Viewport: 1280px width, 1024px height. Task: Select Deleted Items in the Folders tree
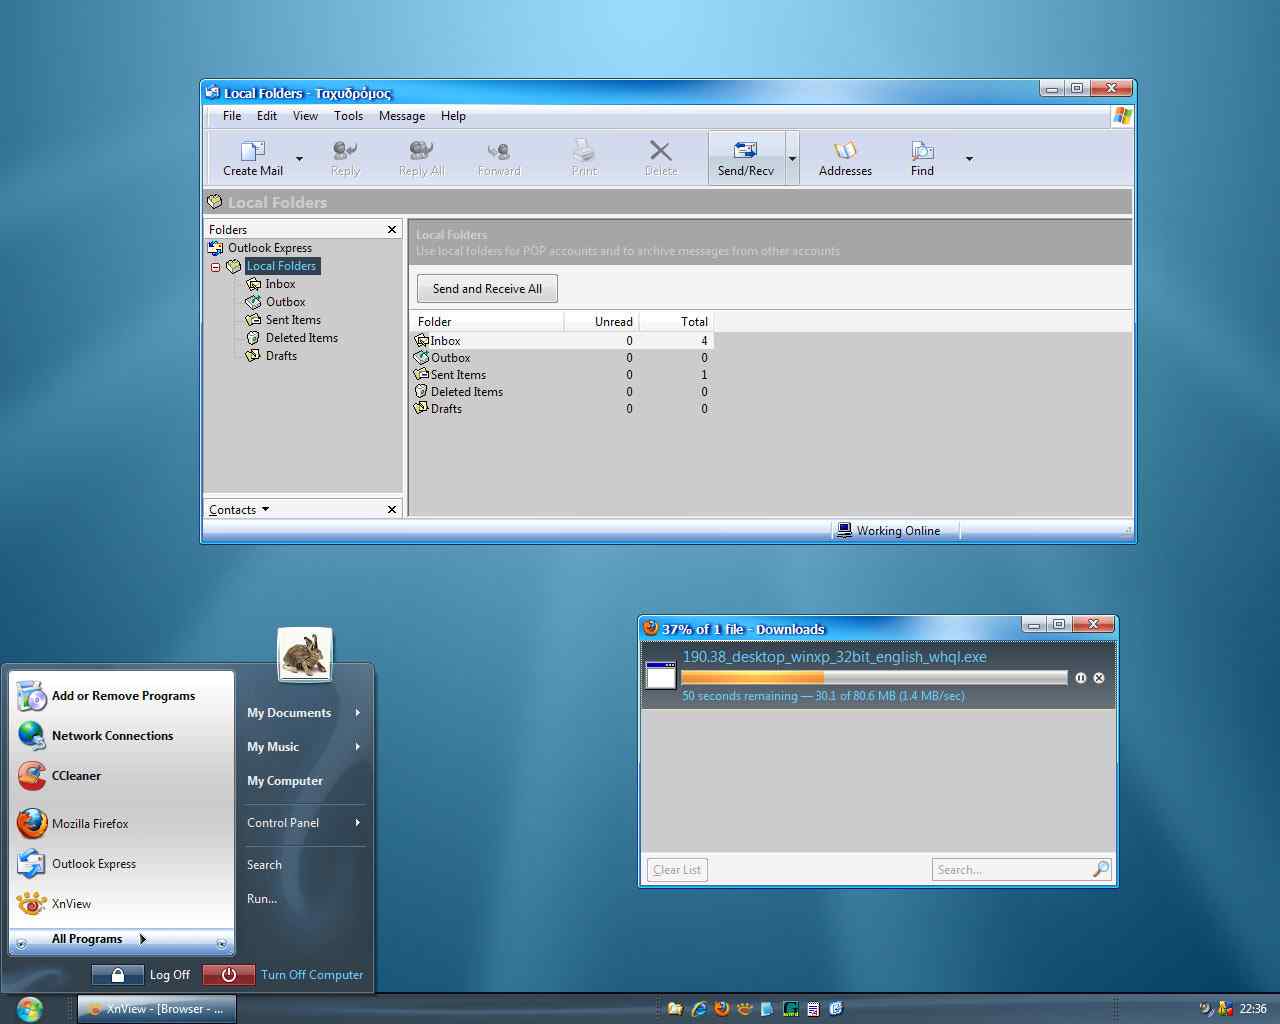(301, 338)
